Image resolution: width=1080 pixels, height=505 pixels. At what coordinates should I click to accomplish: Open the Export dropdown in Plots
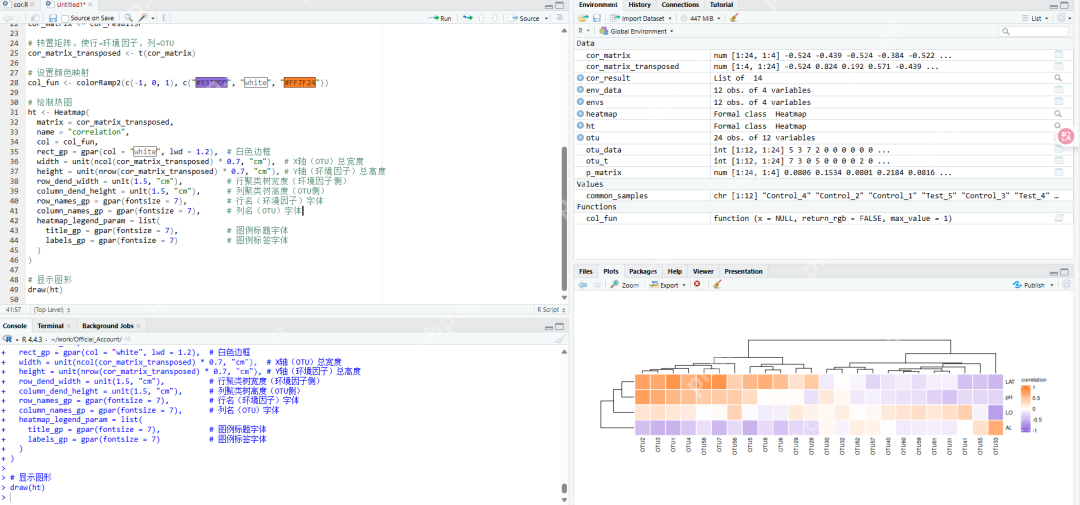click(x=668, y=285)
